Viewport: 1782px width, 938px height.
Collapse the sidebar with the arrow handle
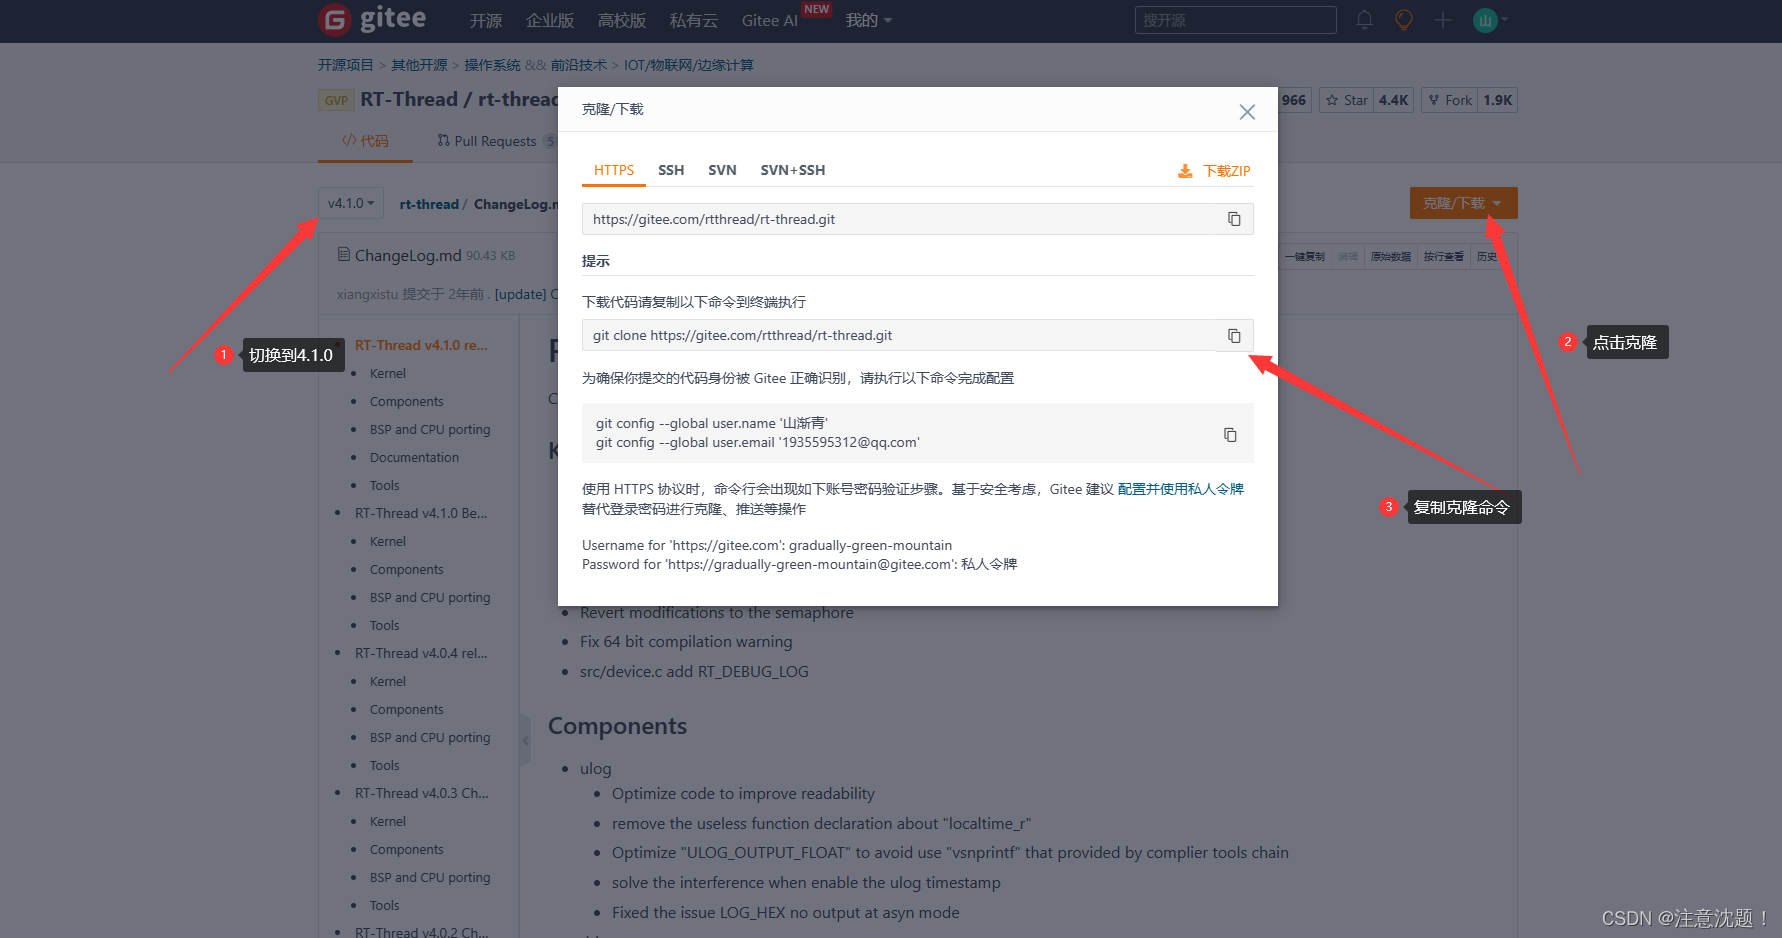click(525, 741)
